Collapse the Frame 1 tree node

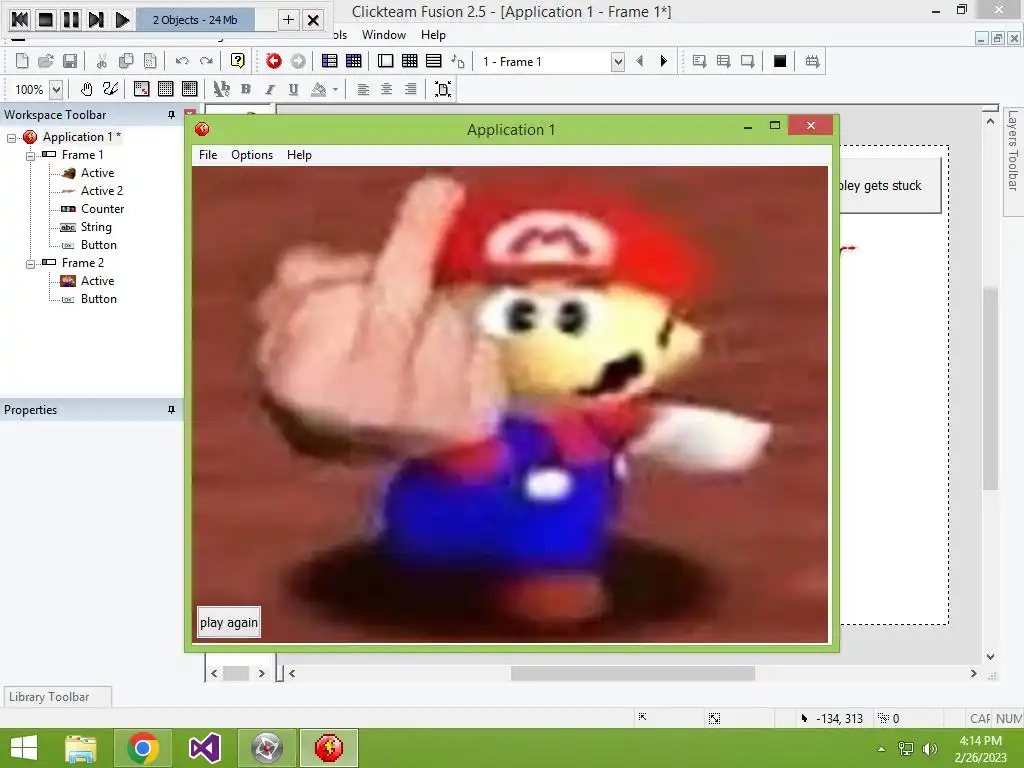coord(30,155)
